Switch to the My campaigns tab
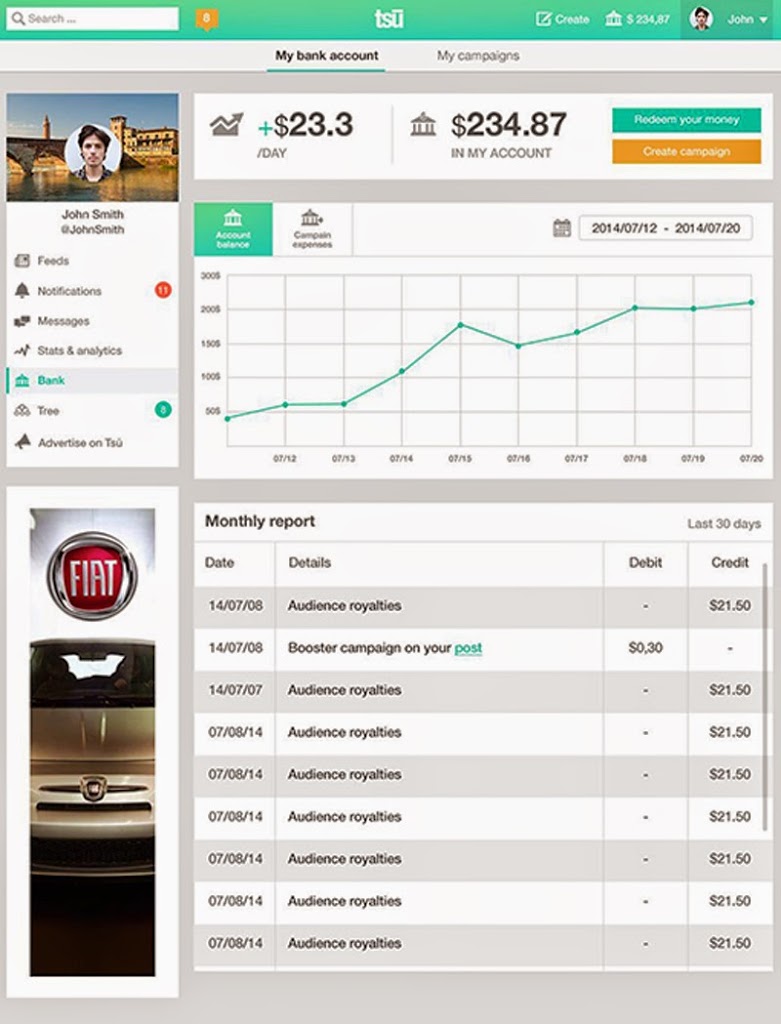781x1024 pixels. click(x=478, y=56)
